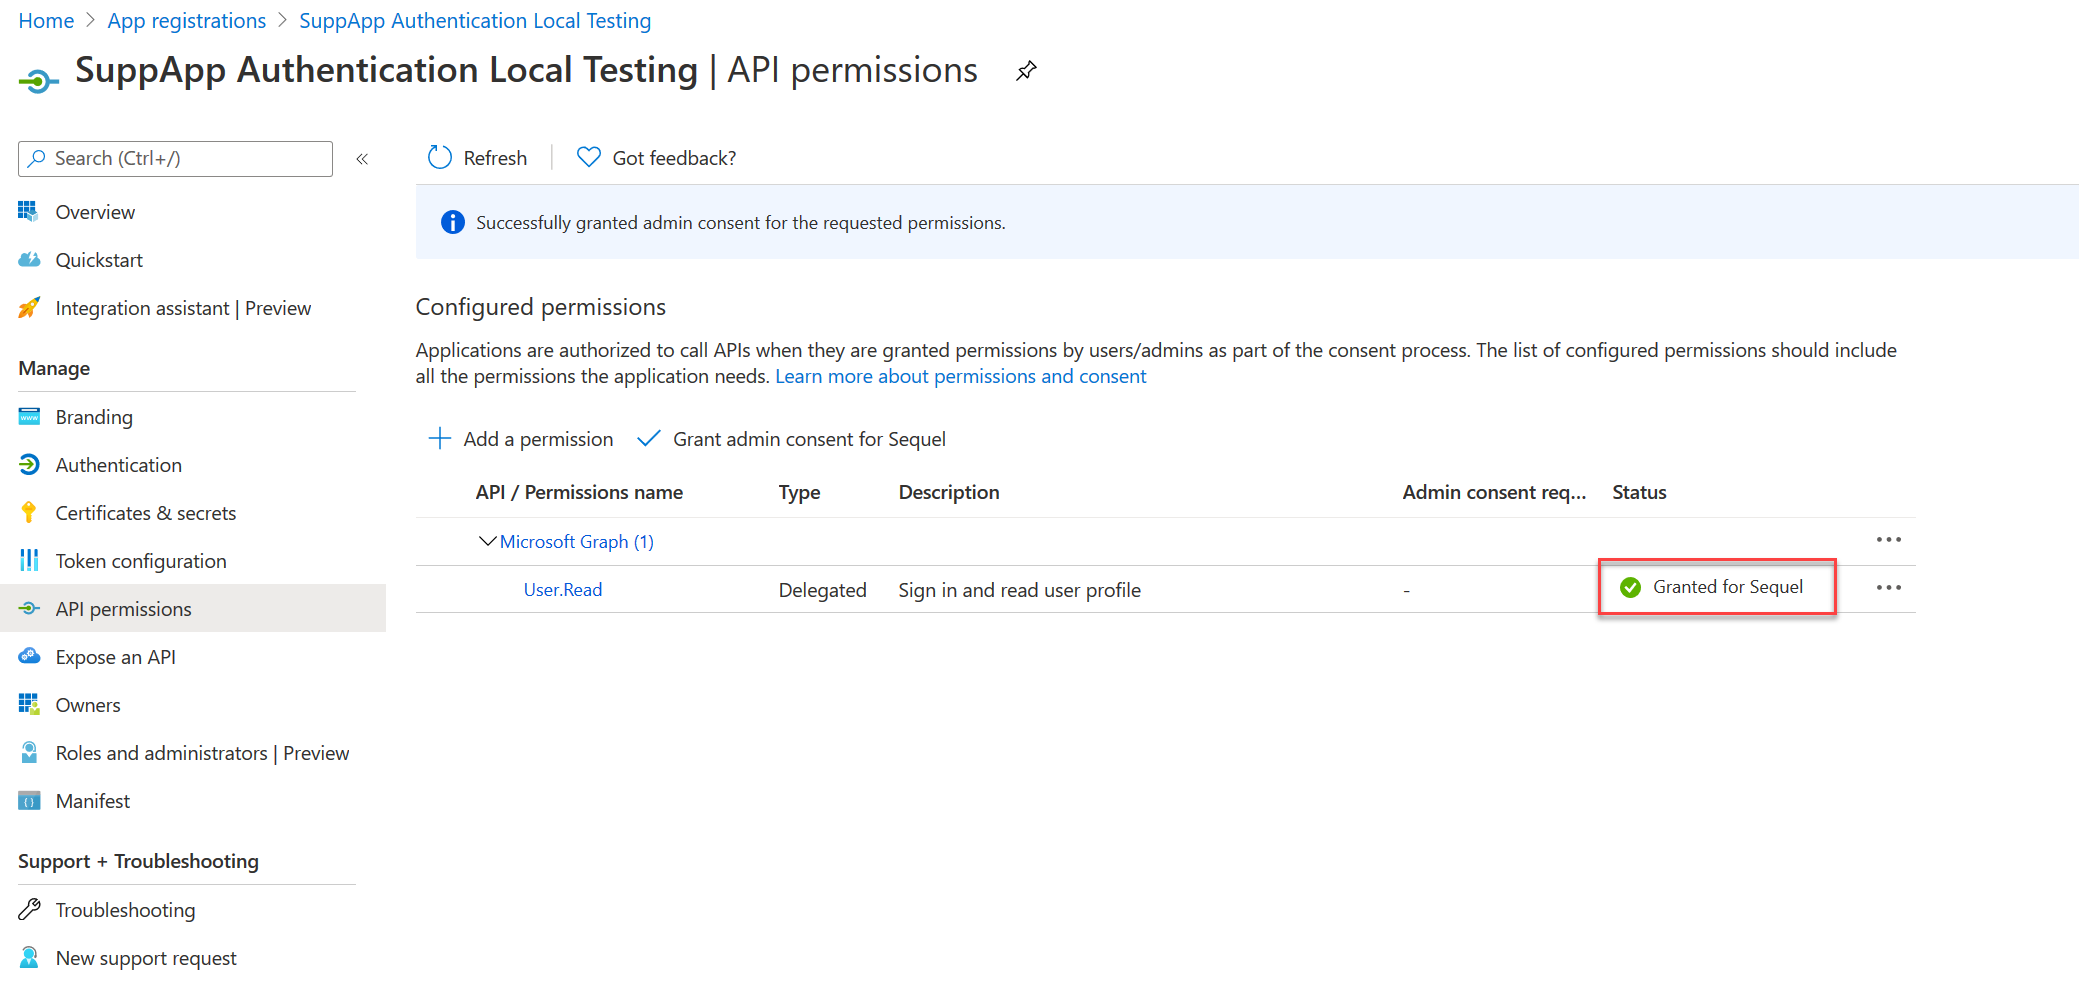Click Got feedback? button
The height and width of the screenshot is (1003, 2079).
pyautogui.click(x=657, y=158)
